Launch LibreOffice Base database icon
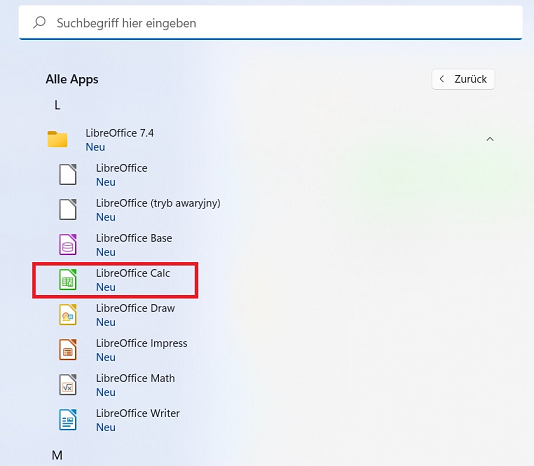 click(68, 245)
